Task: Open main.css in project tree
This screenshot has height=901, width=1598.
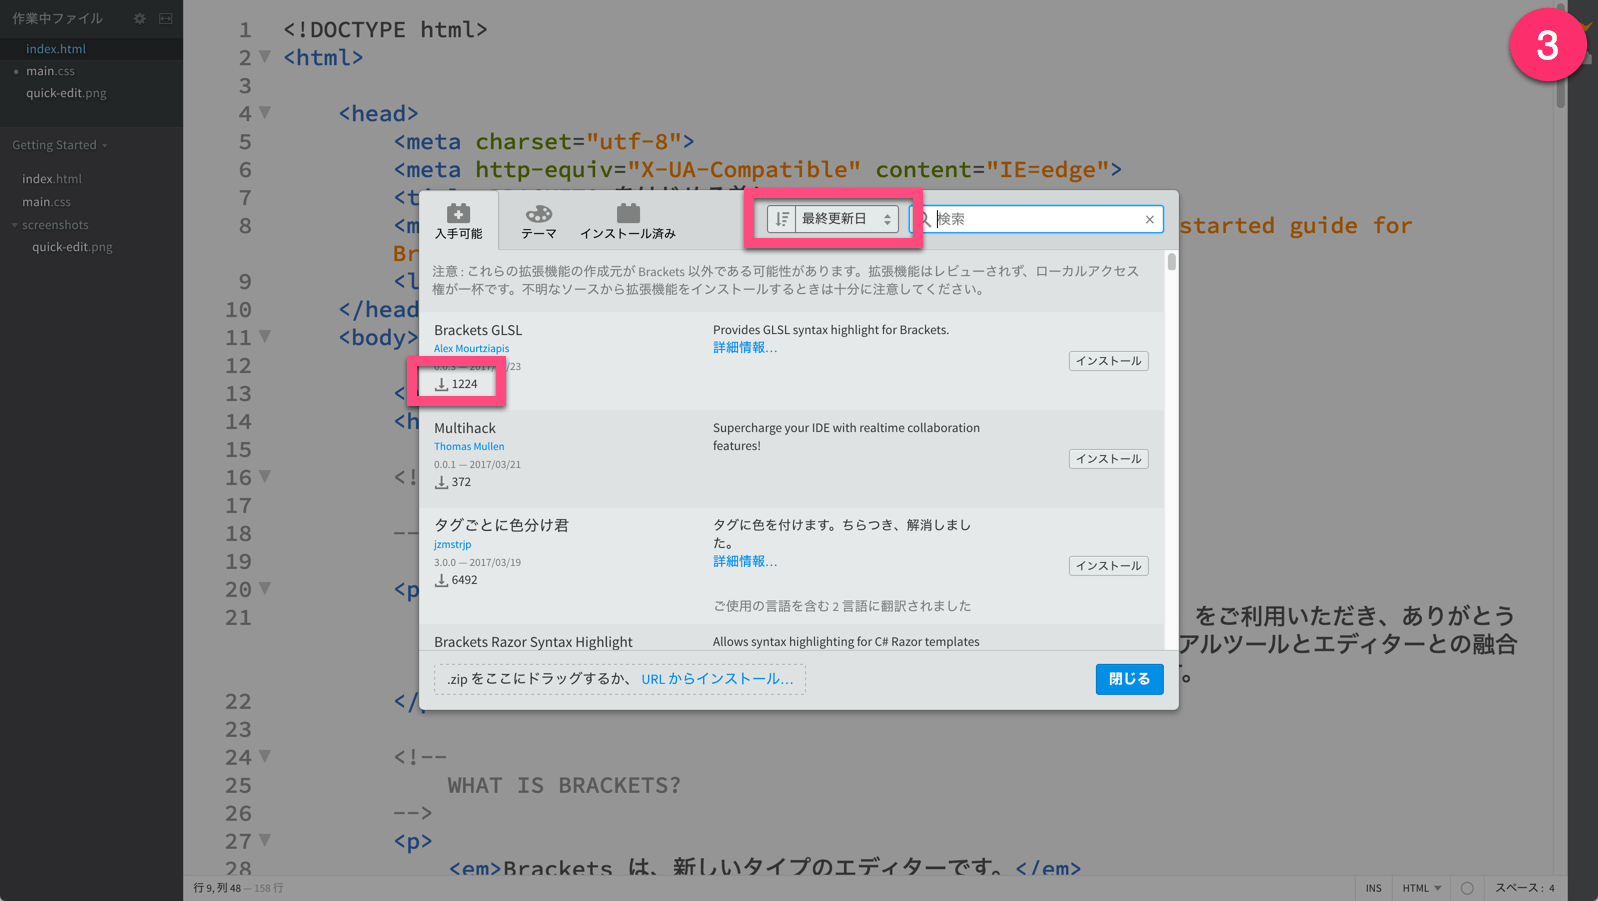Action: (46, 202)
